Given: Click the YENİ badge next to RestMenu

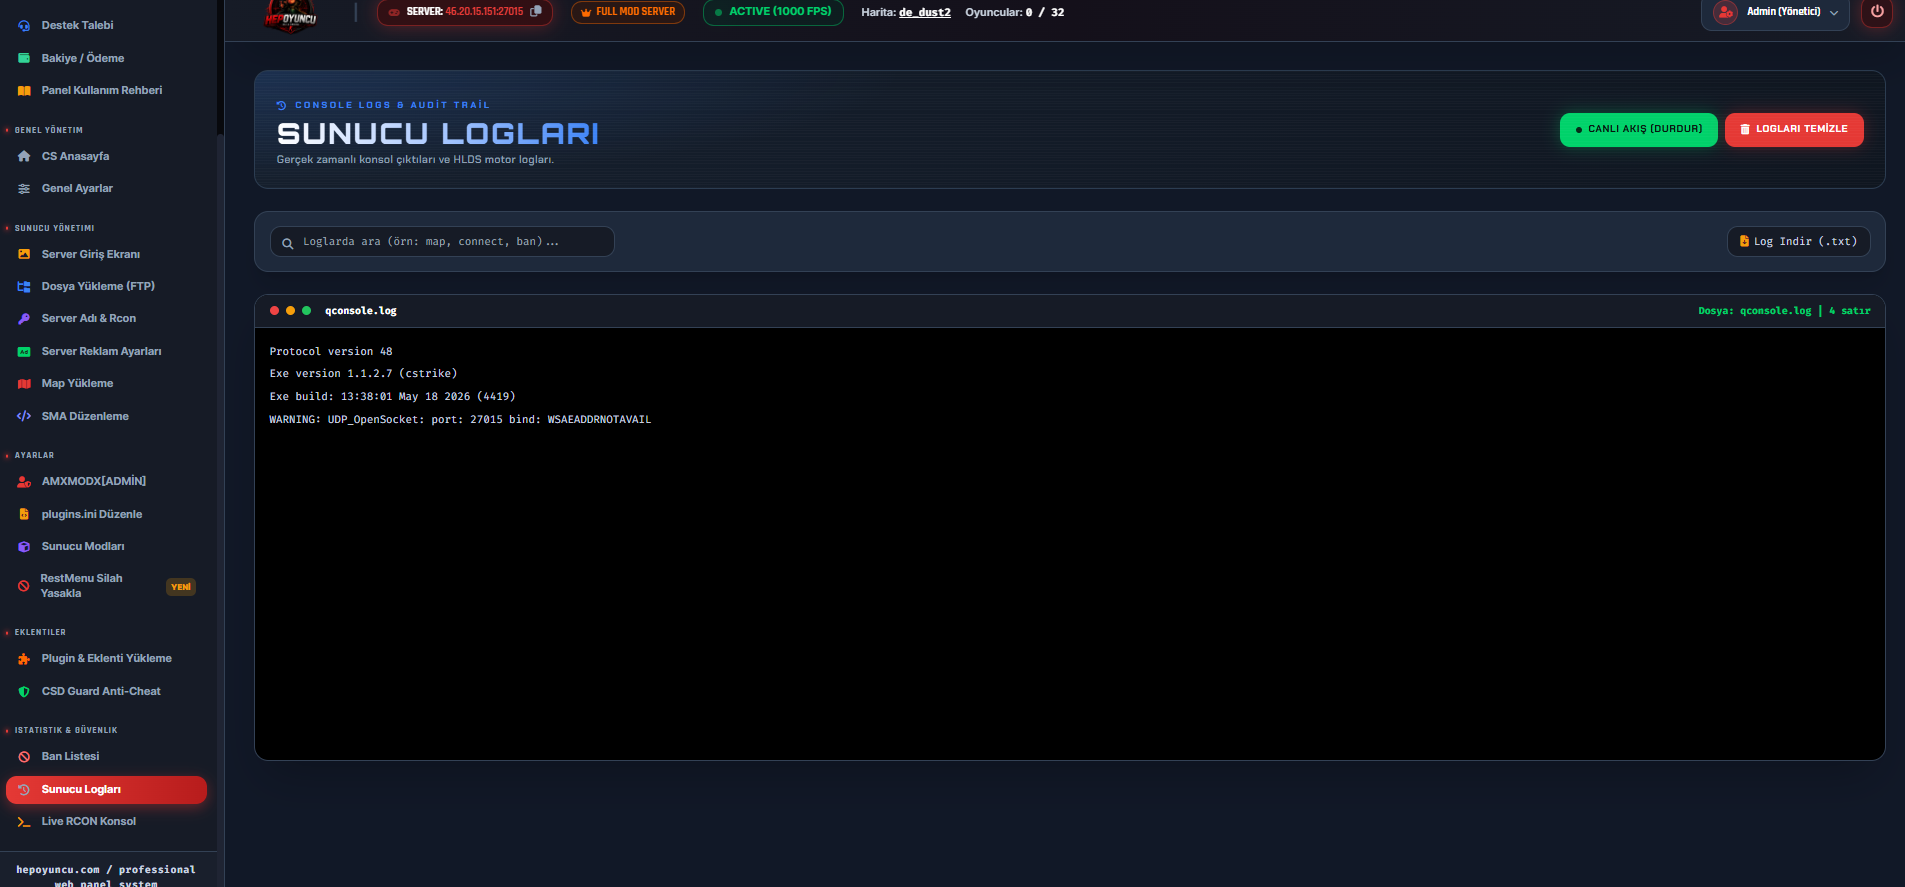Looking at the screenshot, I should 181,587.
